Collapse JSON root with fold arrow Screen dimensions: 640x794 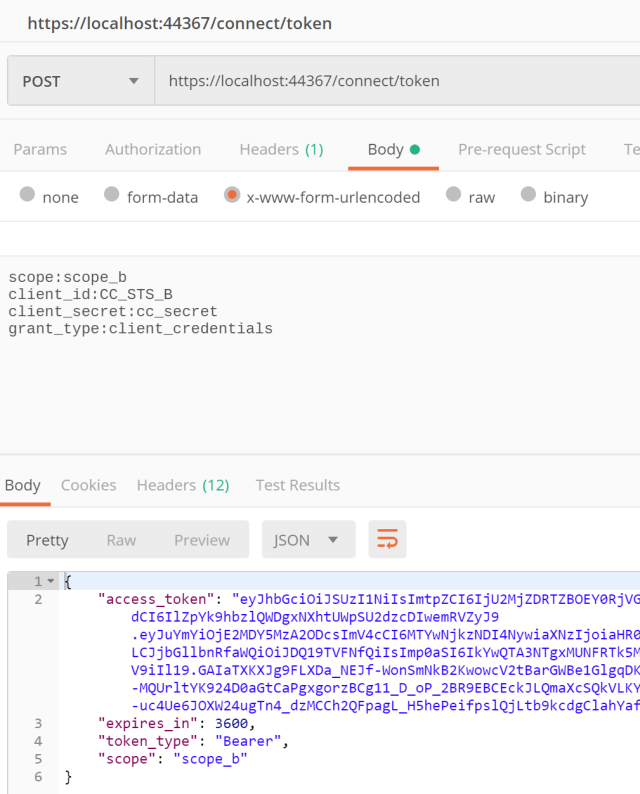(x=51, y=581)
